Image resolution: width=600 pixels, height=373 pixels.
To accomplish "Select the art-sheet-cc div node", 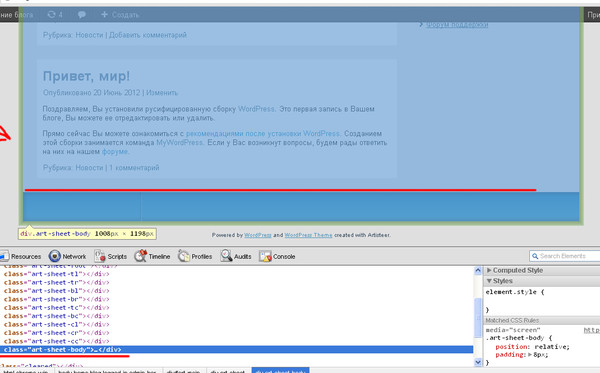I will point(57,341).
